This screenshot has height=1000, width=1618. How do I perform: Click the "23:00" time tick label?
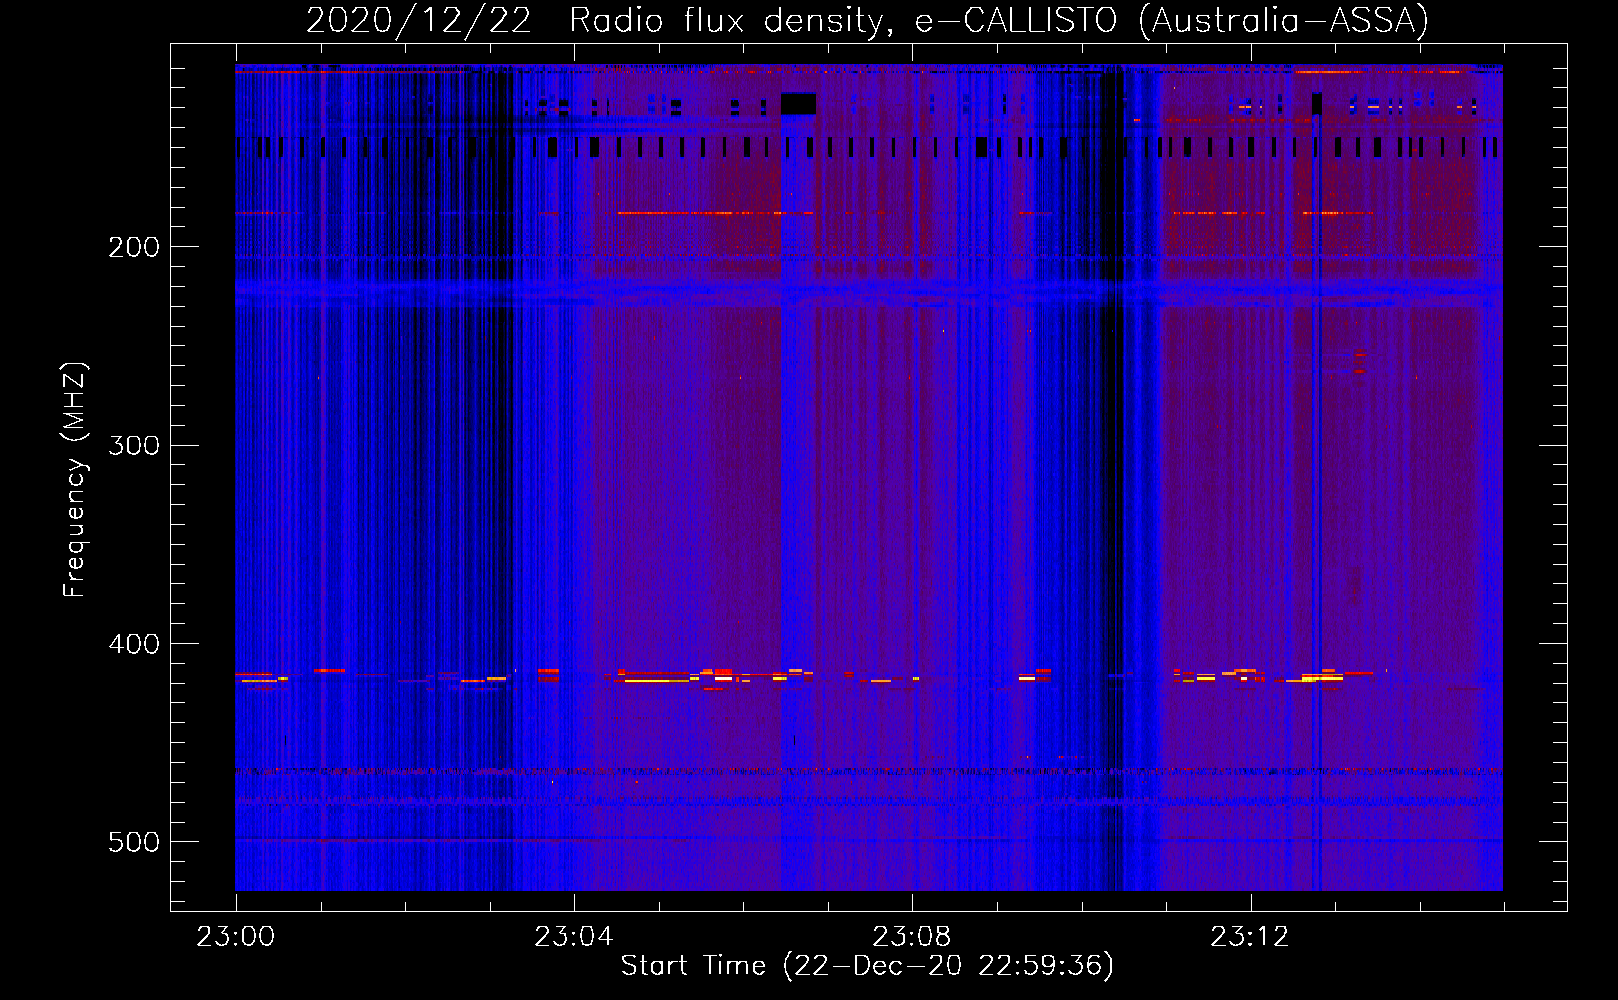[236, 937]
